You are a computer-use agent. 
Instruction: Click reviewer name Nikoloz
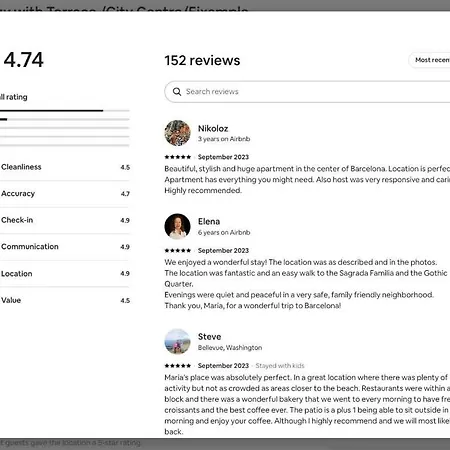213,128
